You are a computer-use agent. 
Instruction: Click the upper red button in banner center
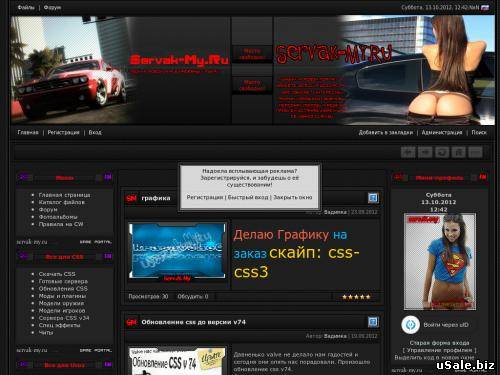pos(252,54)
